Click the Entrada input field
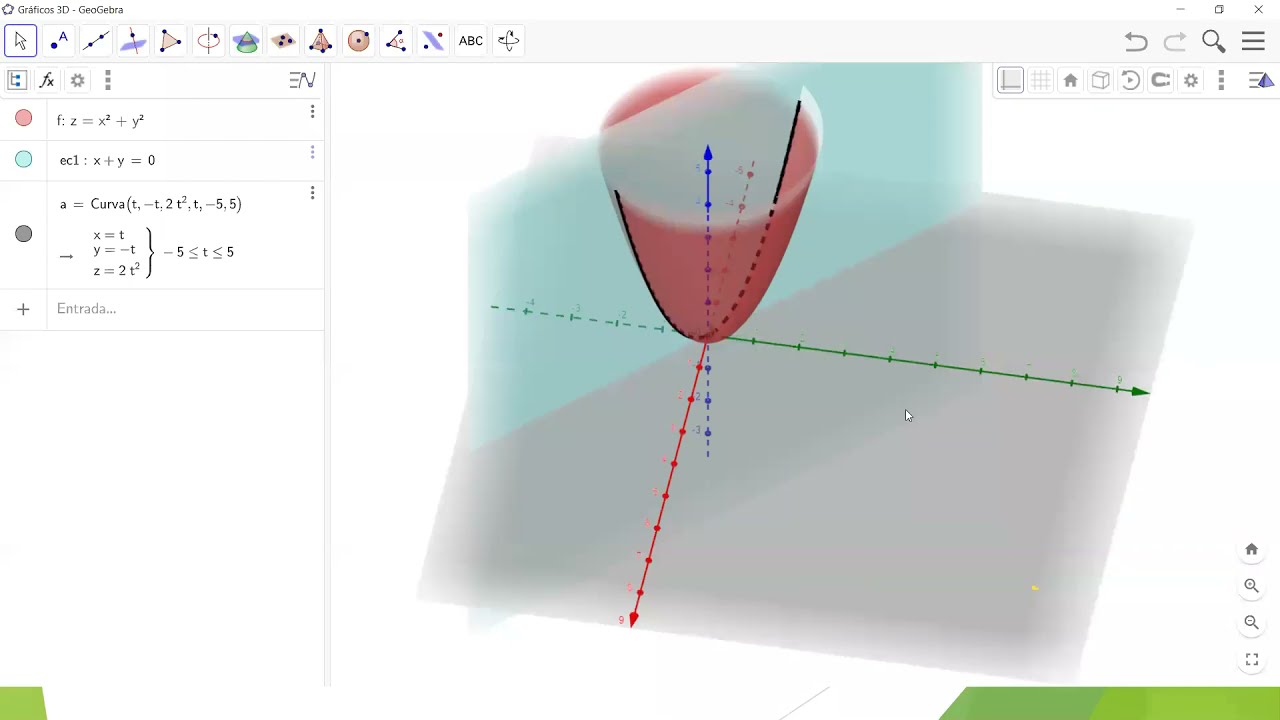 pyautogui.click(x=150, y=308)
